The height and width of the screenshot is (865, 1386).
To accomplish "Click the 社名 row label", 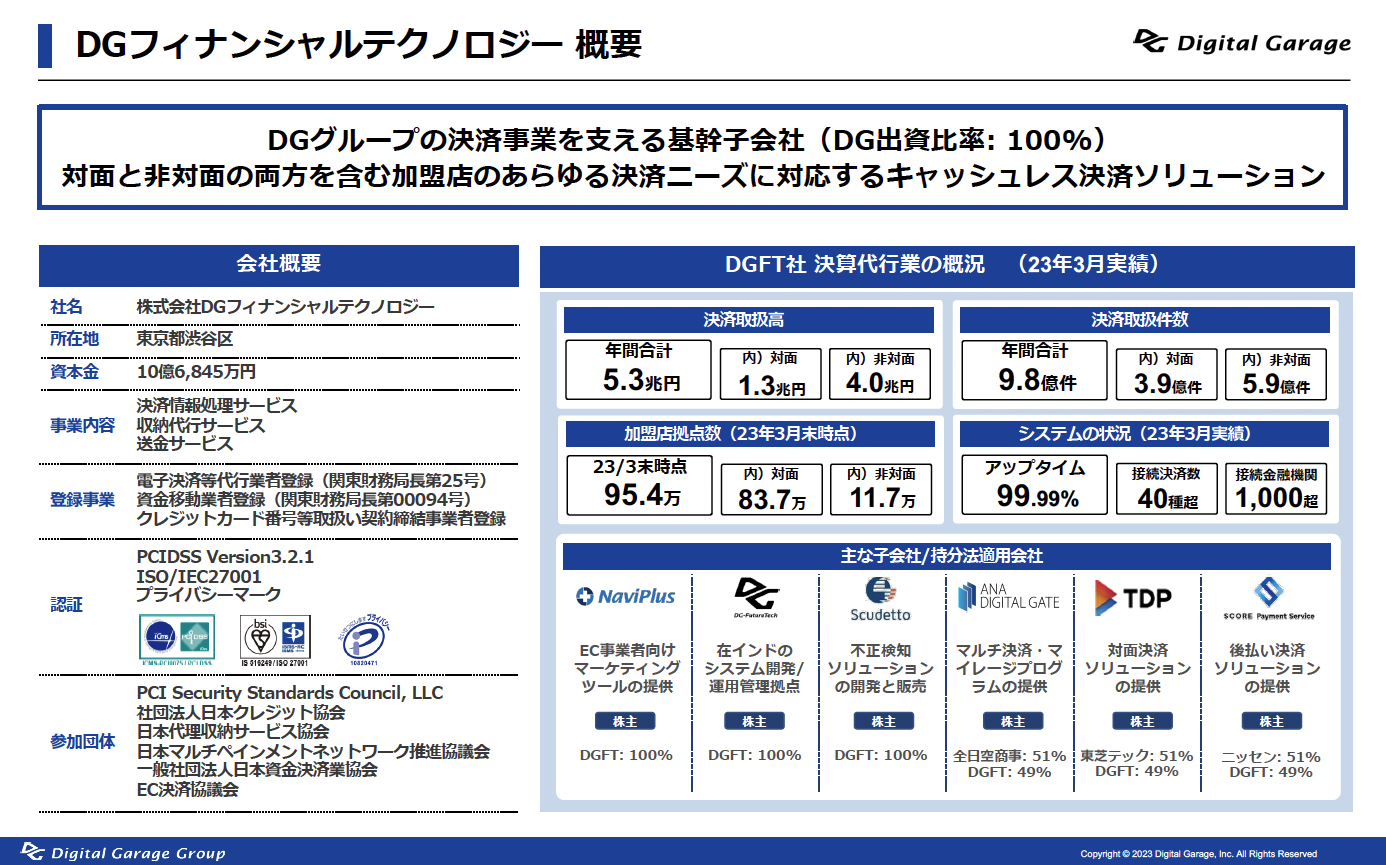I will click(x=67, y=307).
